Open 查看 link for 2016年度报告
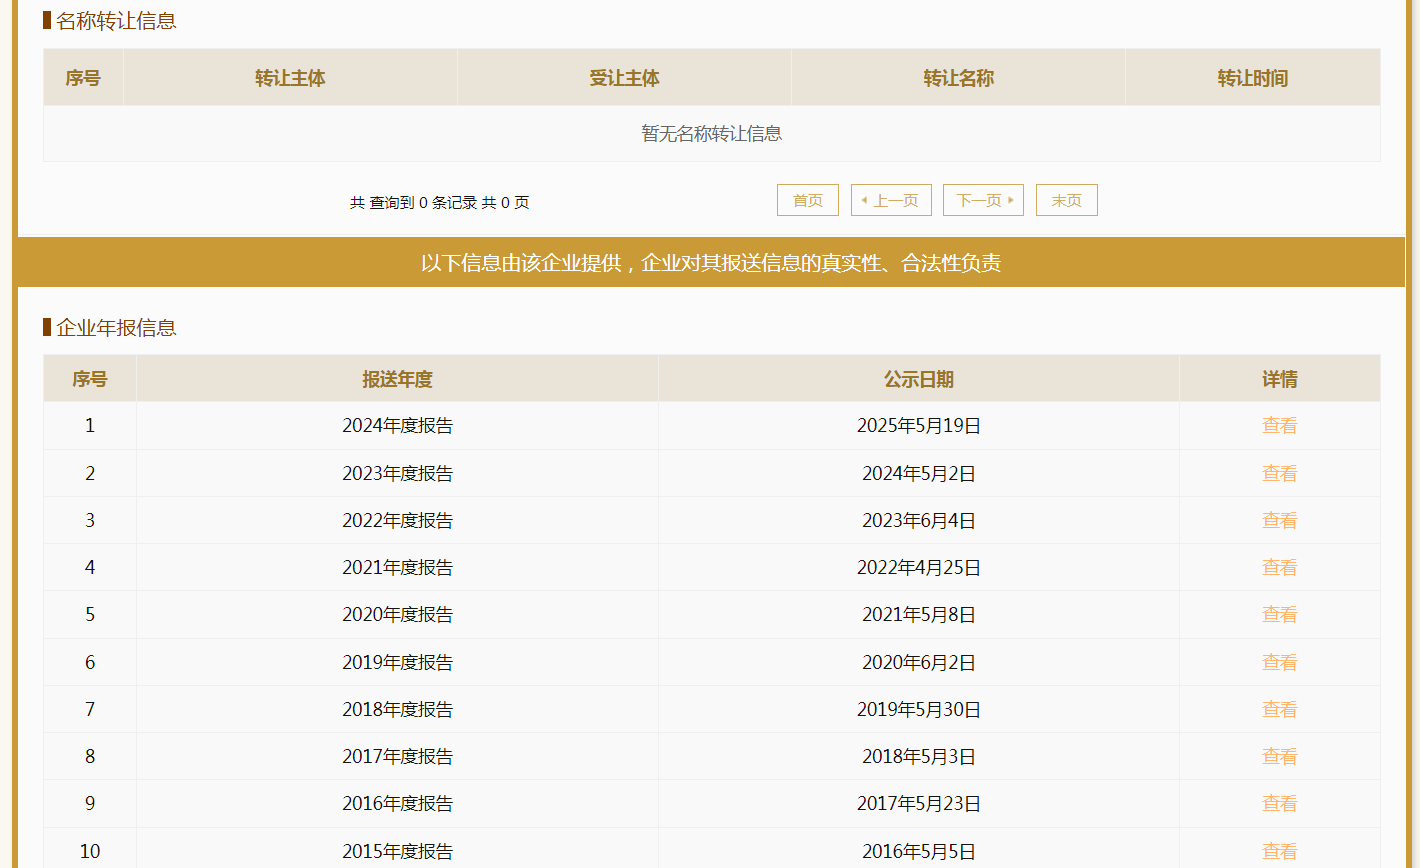Image resolution: width=1420 pixels, height=868 pixels. click(1279, 803)
